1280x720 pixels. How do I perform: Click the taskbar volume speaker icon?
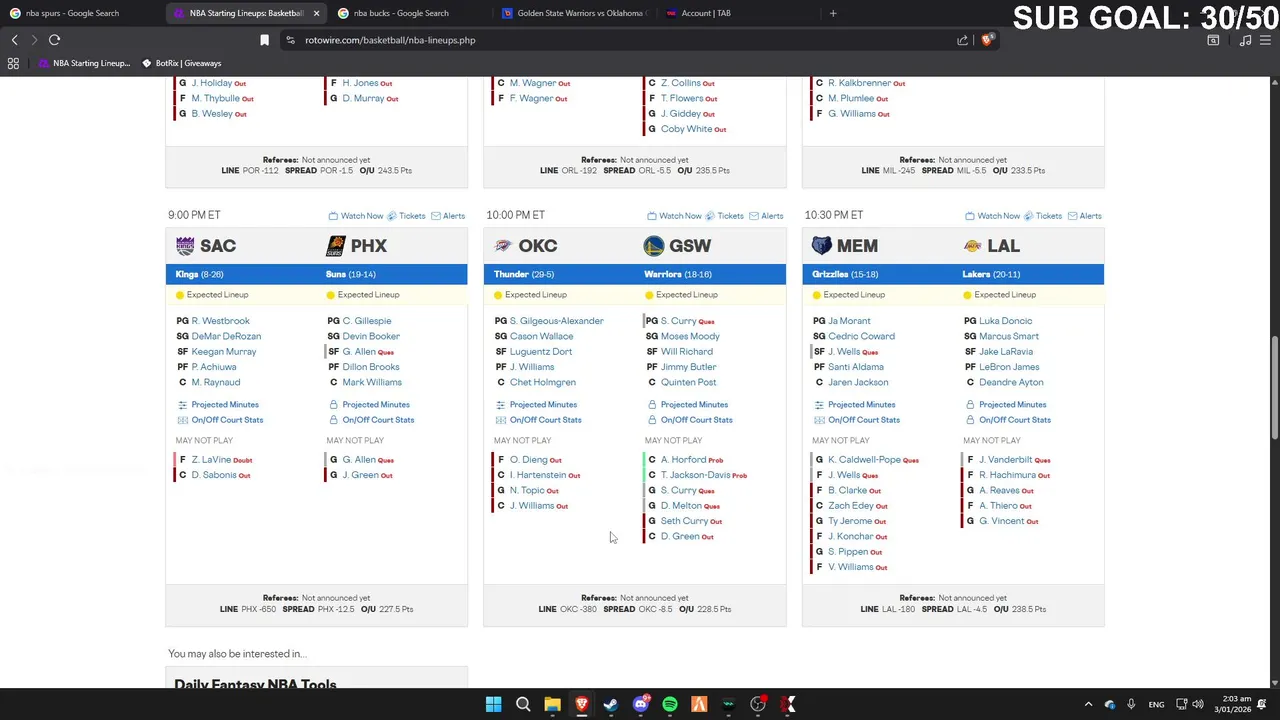click(x=1198, y=705)
